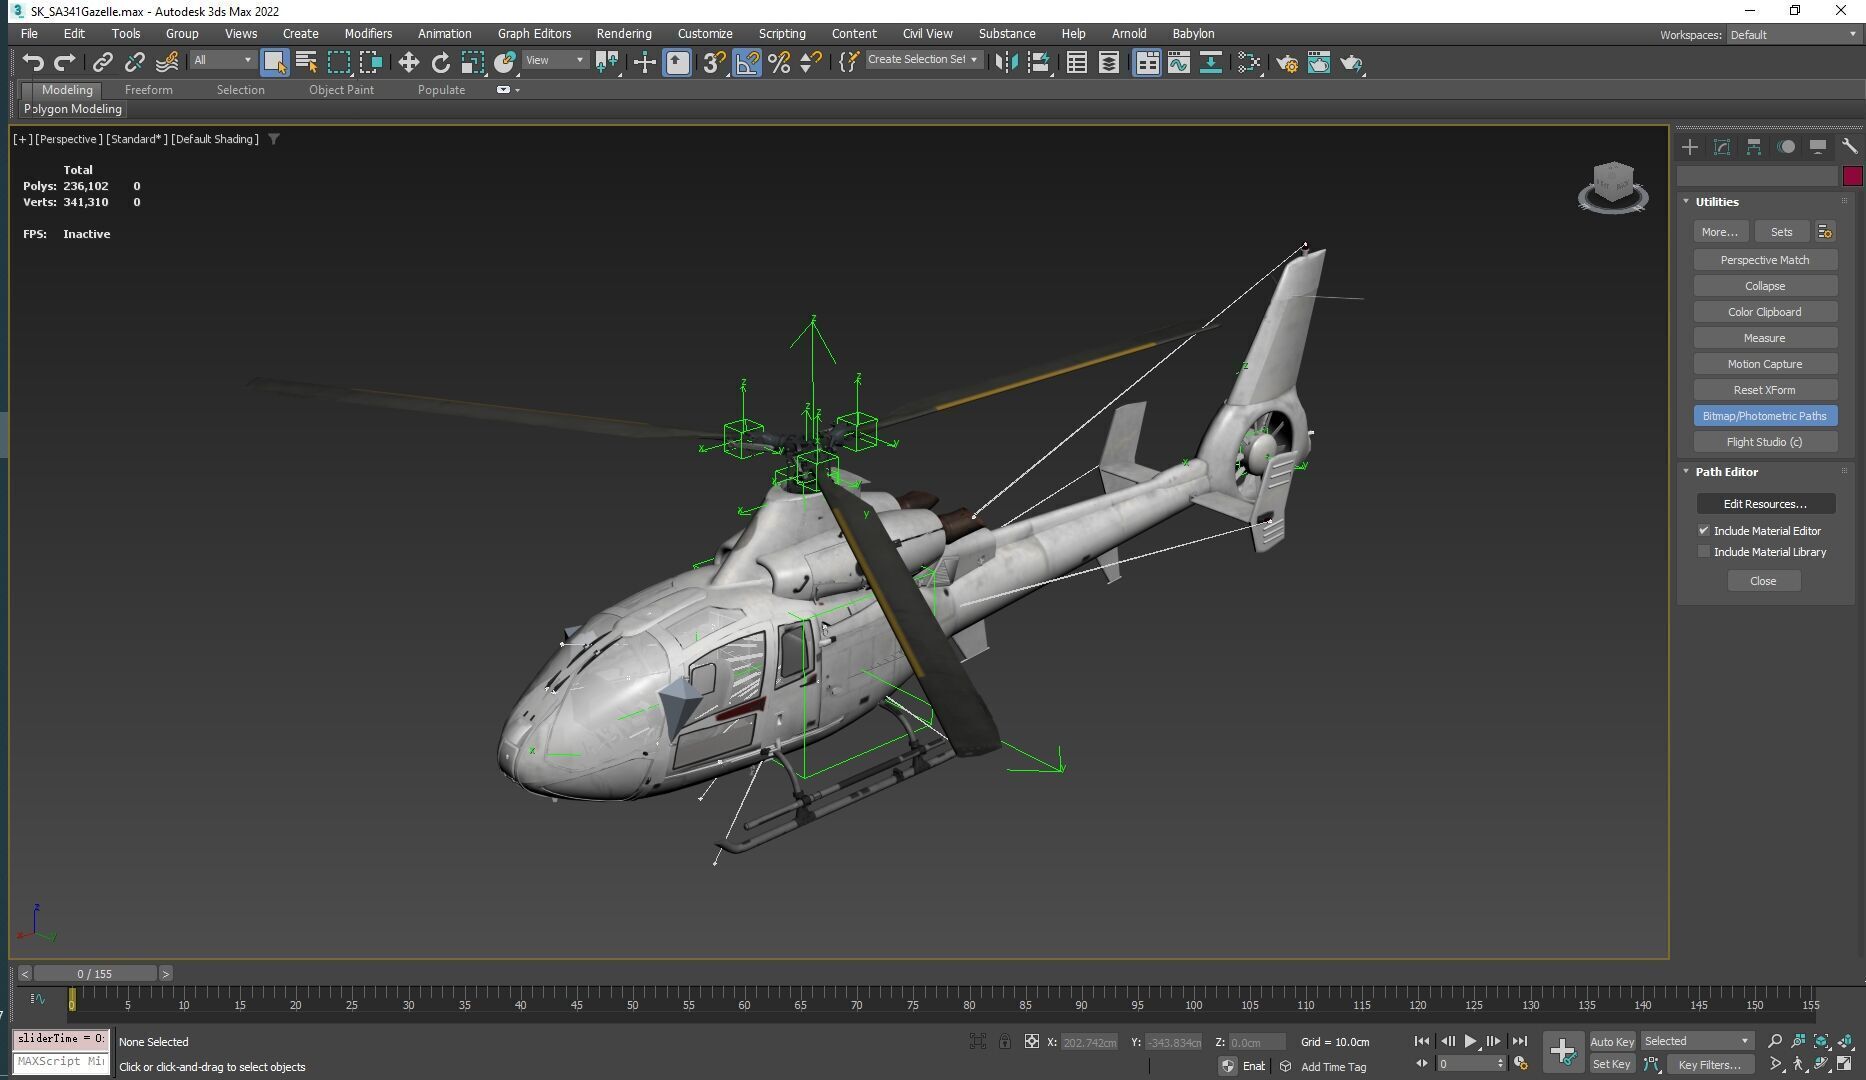Click the Close button in Path Editor
This screenshot has height=1080, width=1866.
[x=1763, y=581]
